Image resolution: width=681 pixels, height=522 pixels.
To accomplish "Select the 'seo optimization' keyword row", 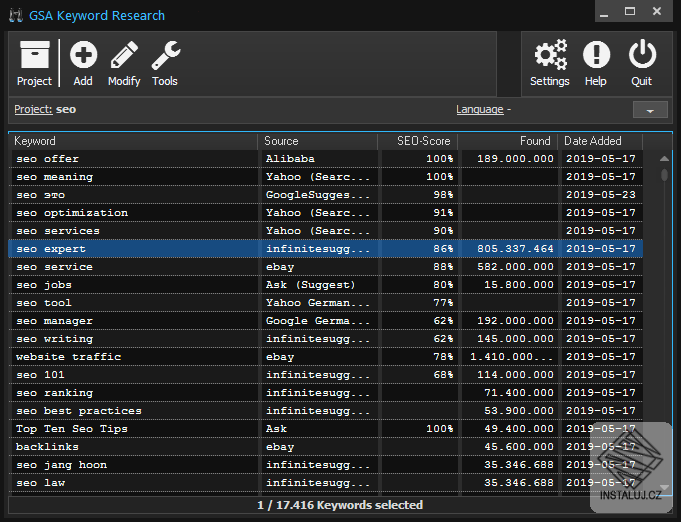I will [x=326, y=213].
